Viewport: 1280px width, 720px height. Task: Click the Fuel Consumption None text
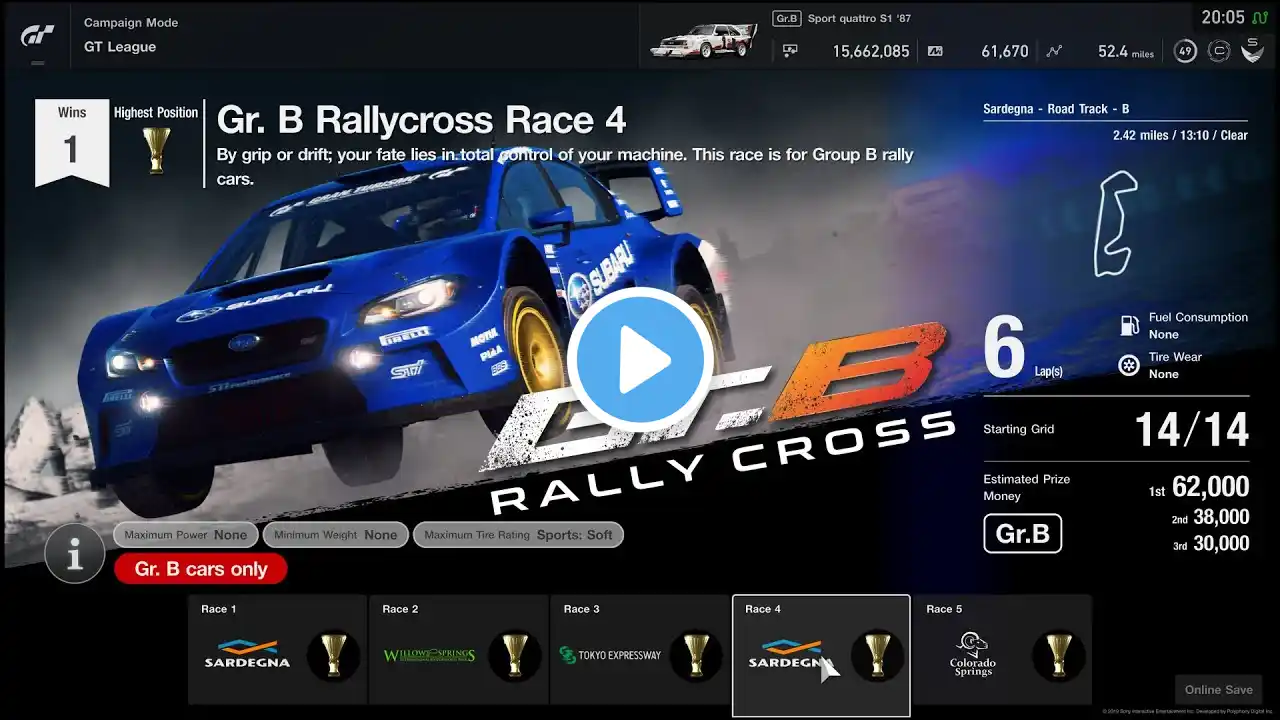[1198, 326]
